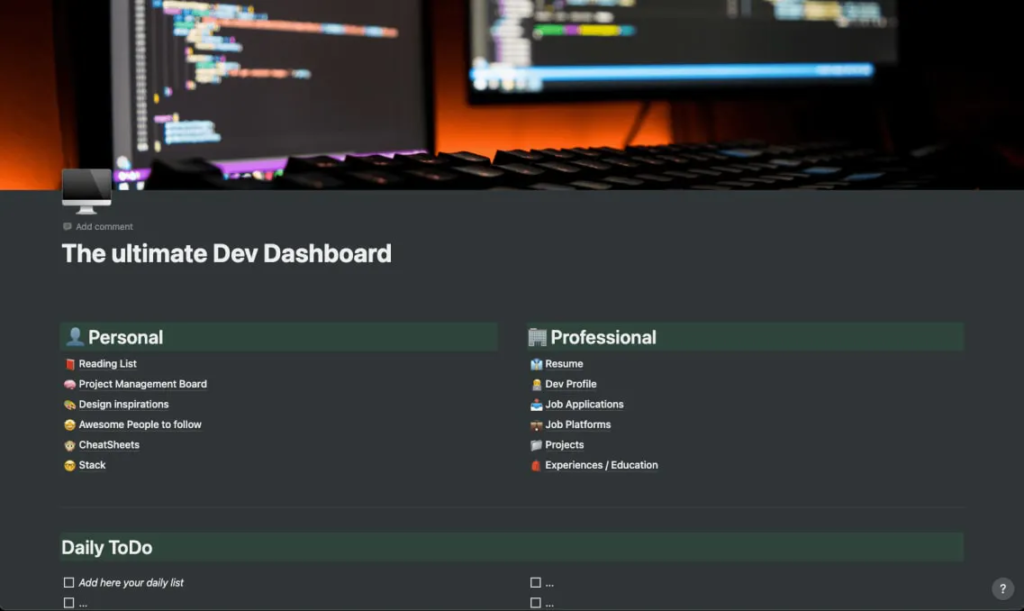The width and height of the screenshot is (1024, 611).
Task: Click the handshake icon next to Job Platforms
Action: click(x=536, y=424)
